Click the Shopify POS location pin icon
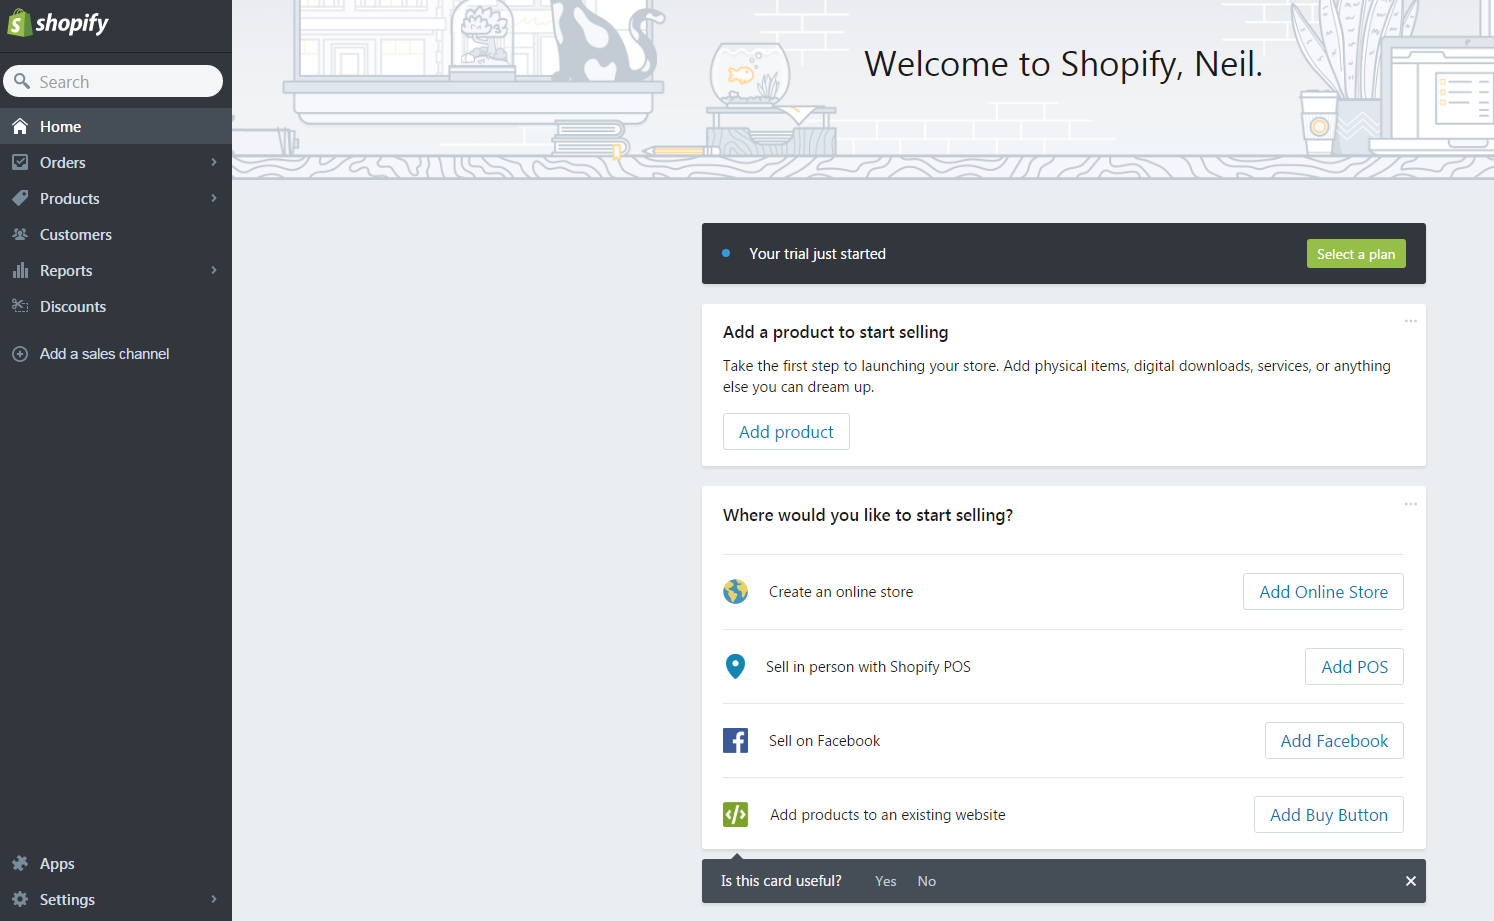 (735, 666)
